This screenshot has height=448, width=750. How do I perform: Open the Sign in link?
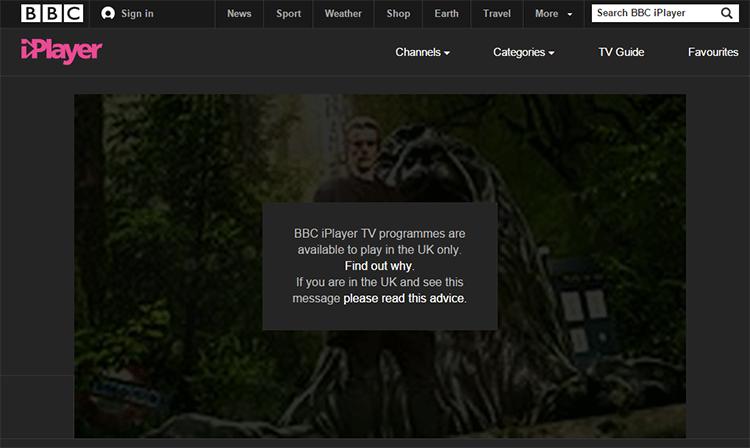tap(137, 13)
